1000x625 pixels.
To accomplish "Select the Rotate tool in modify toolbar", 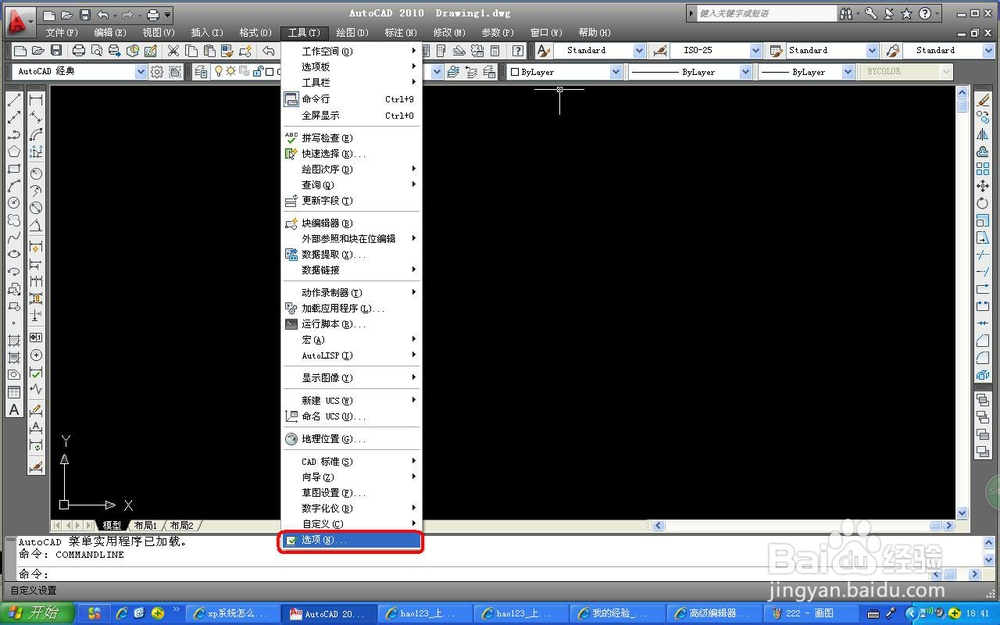I will coord(983,203).
